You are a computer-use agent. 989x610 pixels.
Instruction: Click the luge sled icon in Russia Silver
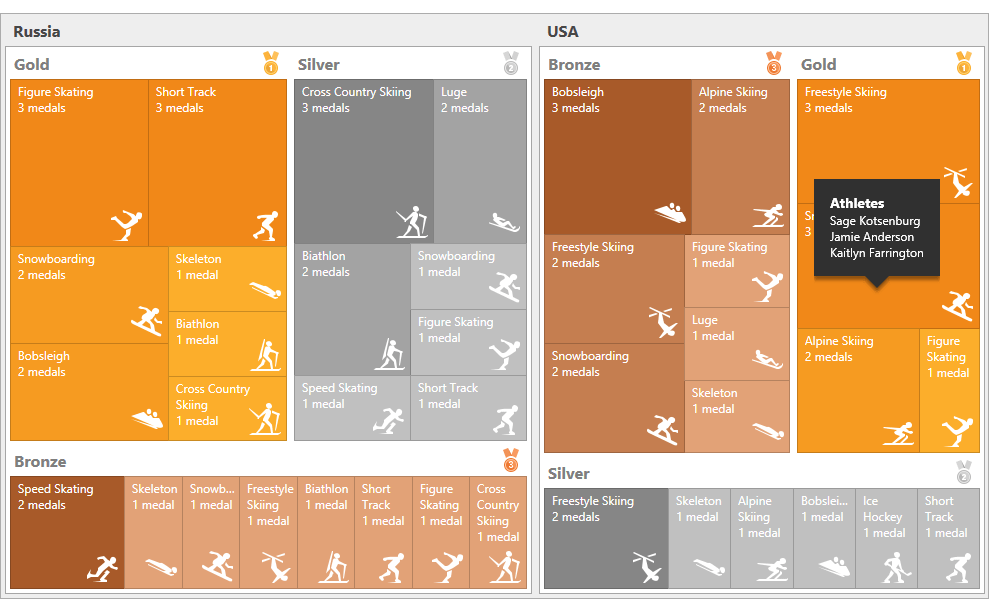pos(504,222)
